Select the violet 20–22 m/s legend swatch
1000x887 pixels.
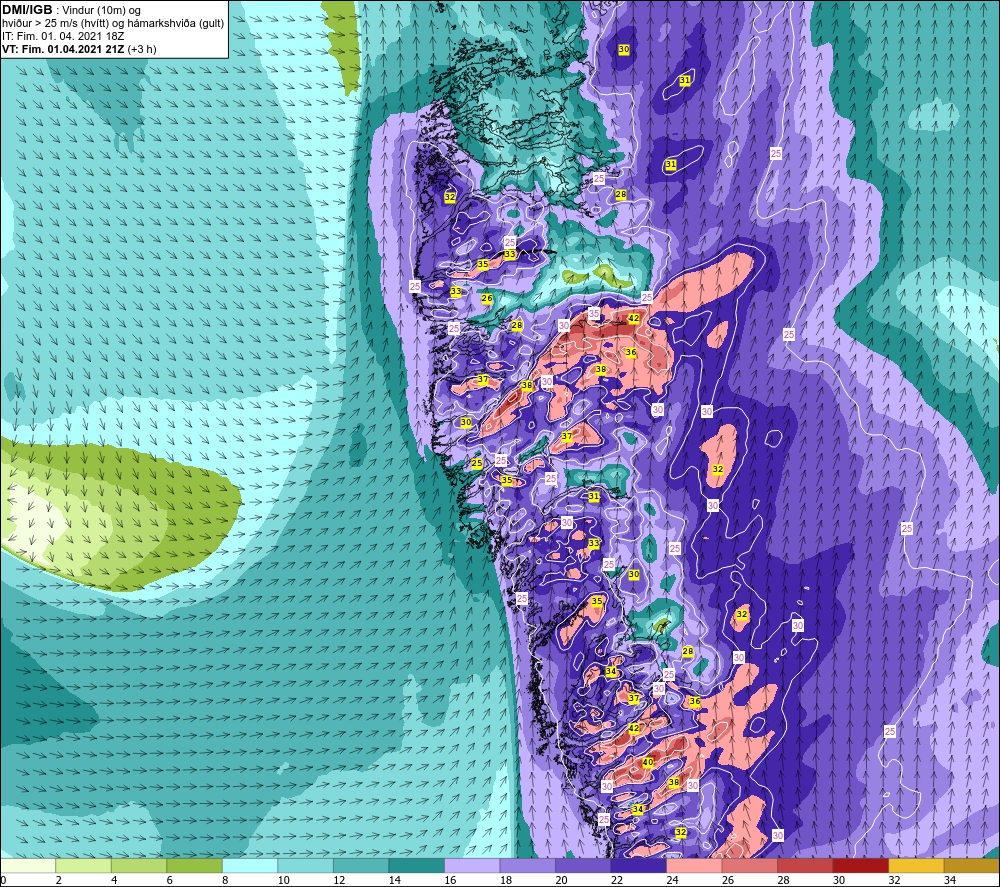[x=583, y=866]
